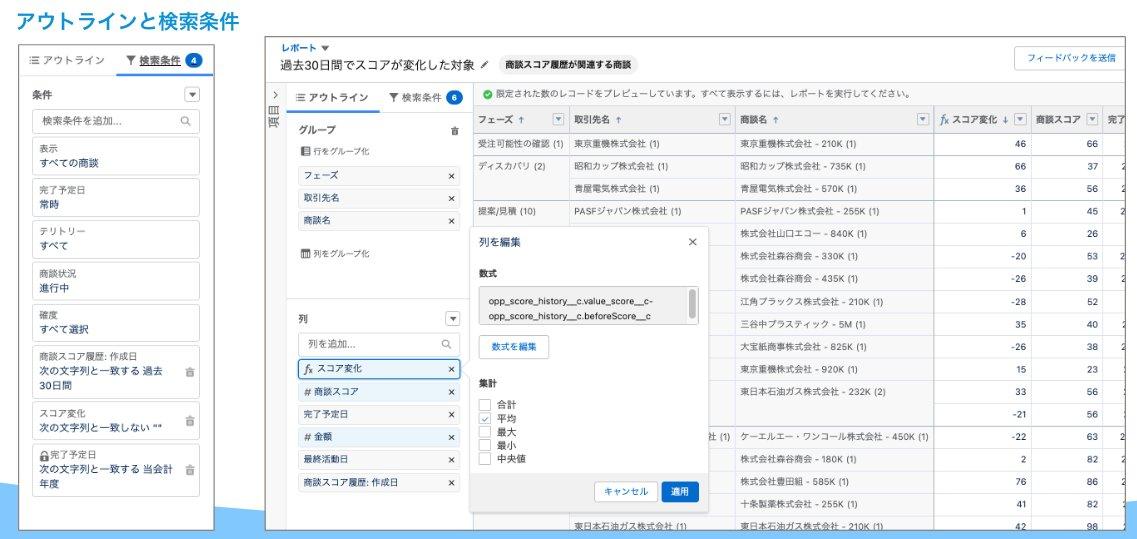Open the フェーズ column header menu

(558, 120)
